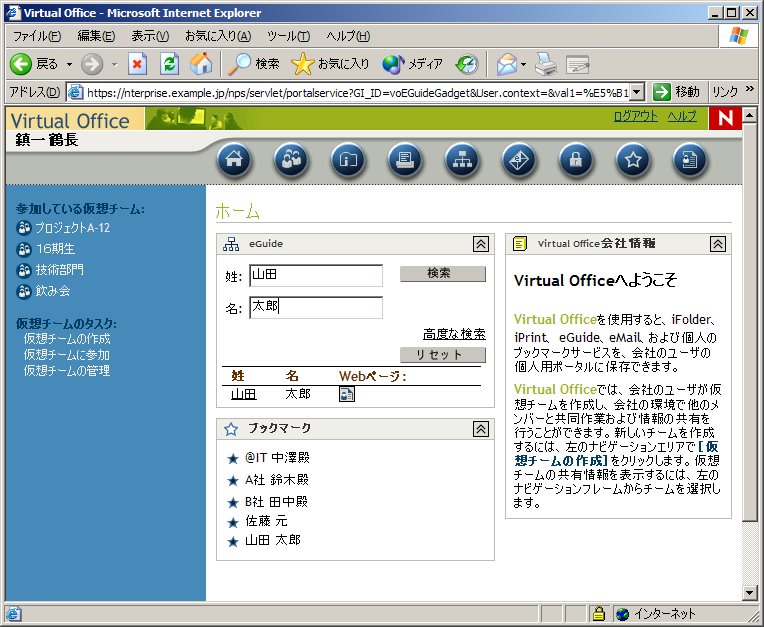The height and width of the screenshot is (627, 764).
Task: Open the 編集(E) menu
Action: point(96,36)
